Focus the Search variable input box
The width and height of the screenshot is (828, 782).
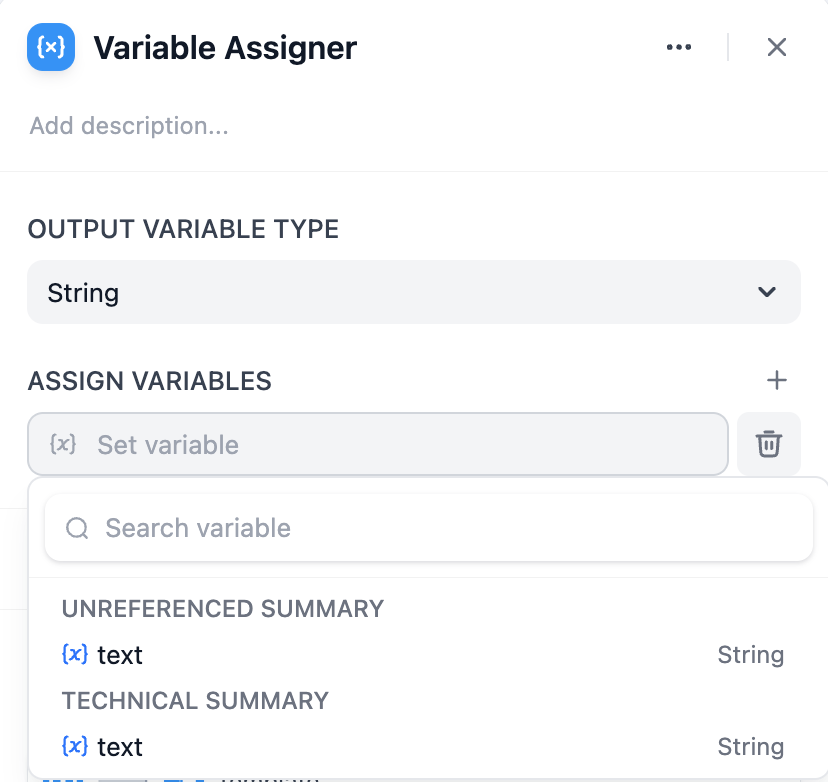click(x=440, y=528)
